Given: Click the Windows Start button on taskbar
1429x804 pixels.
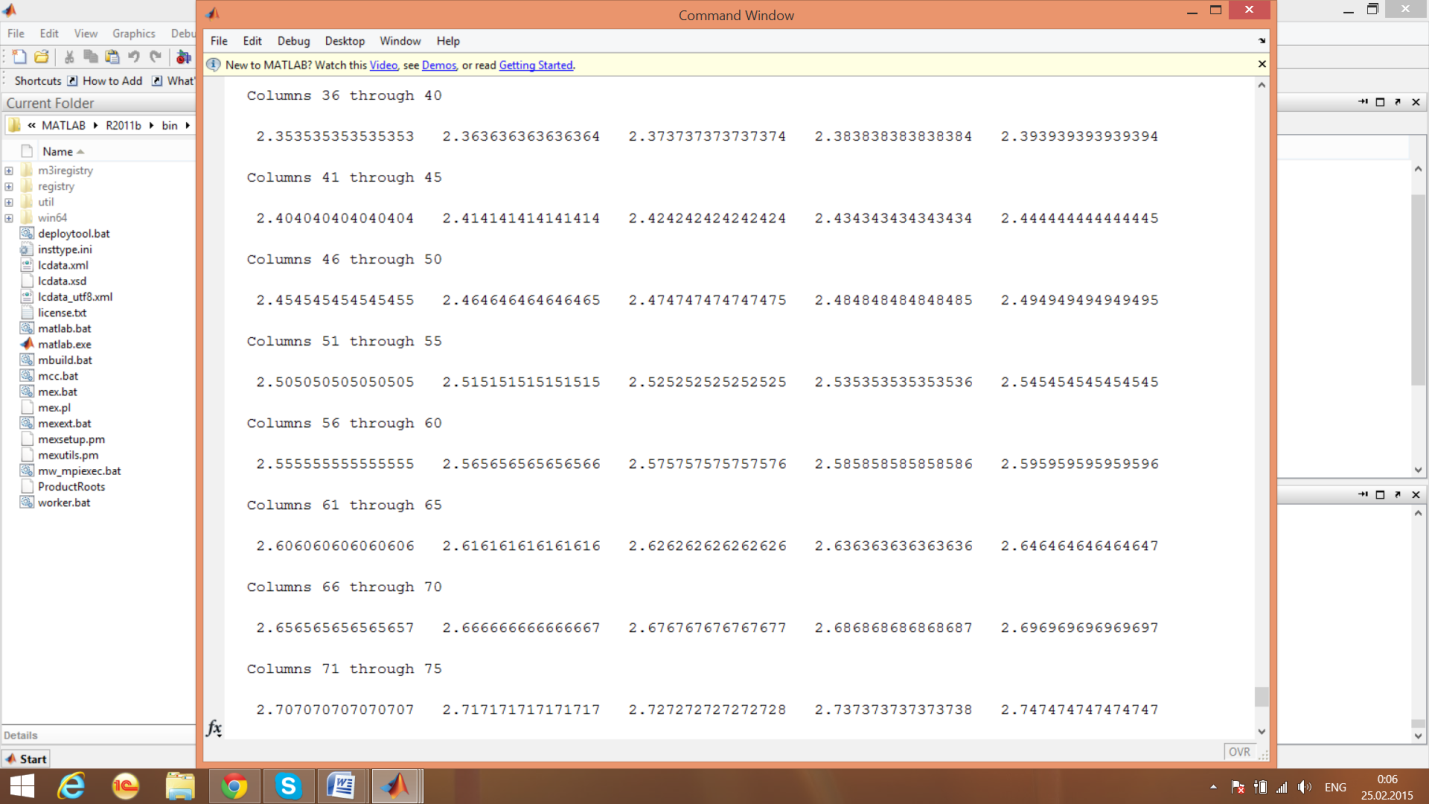Looking at the screenshot, I should tap(22, 786).
